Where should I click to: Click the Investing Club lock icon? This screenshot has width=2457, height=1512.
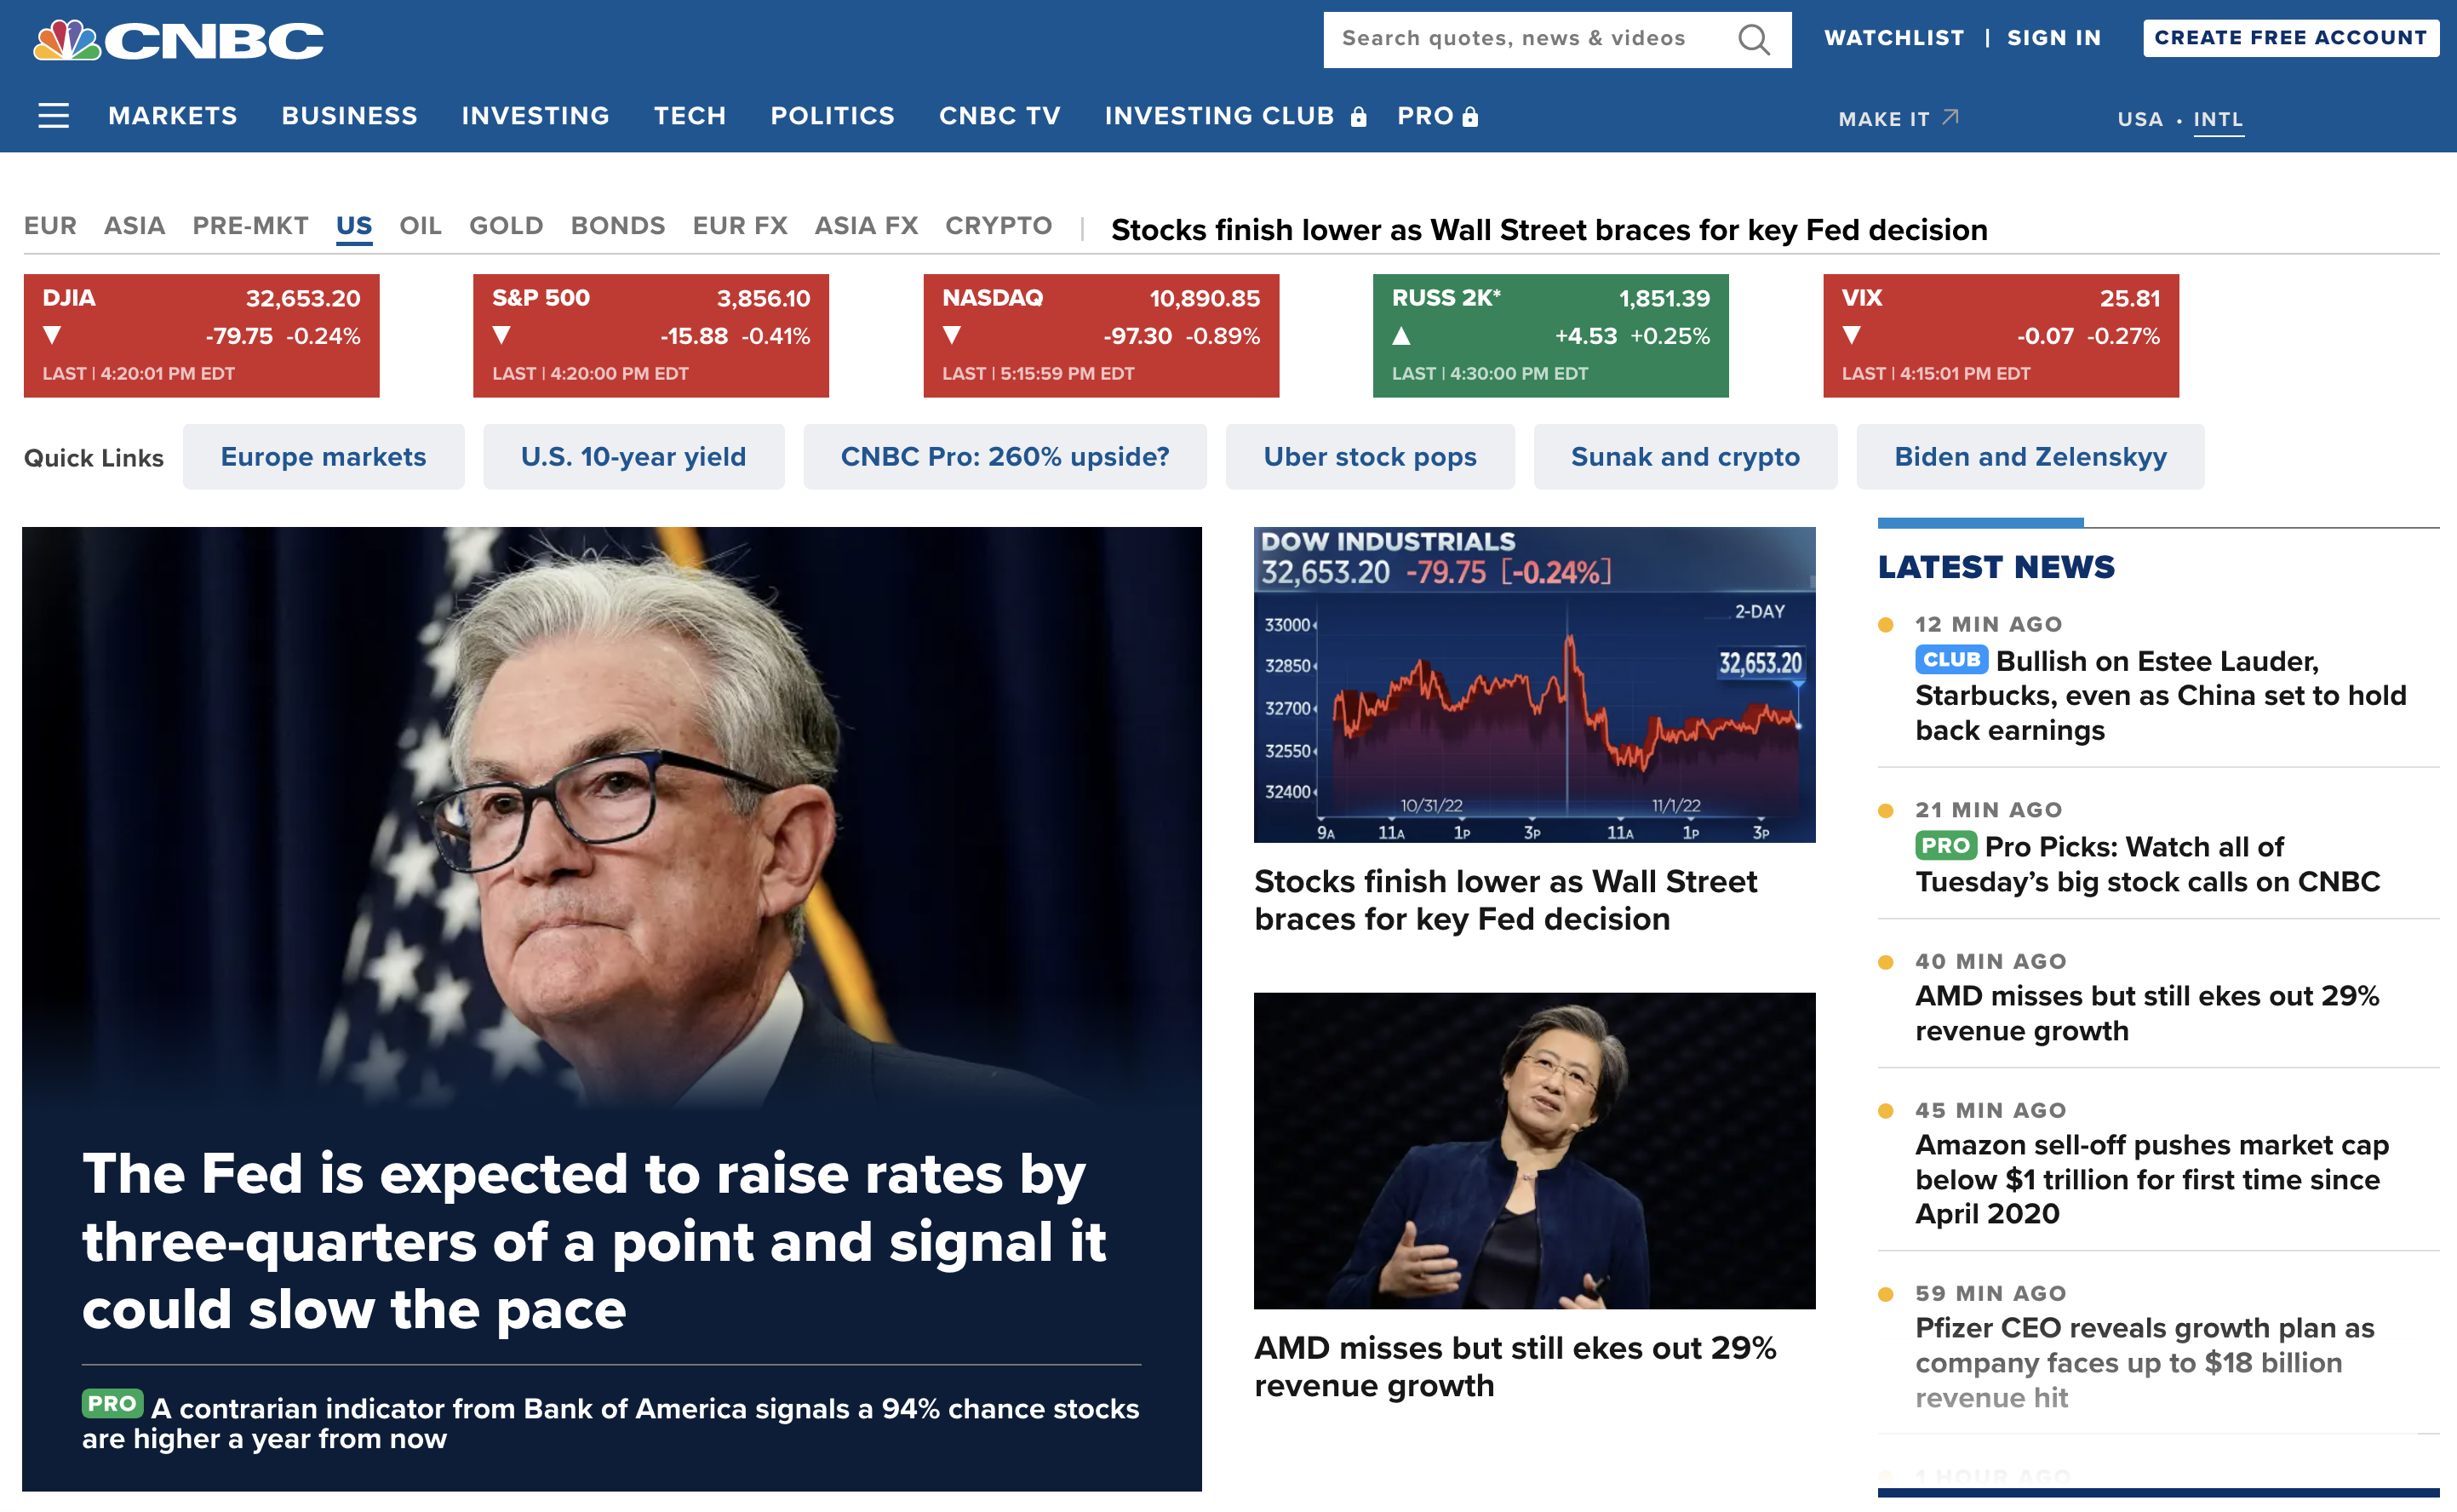[x=1358, y=117]
